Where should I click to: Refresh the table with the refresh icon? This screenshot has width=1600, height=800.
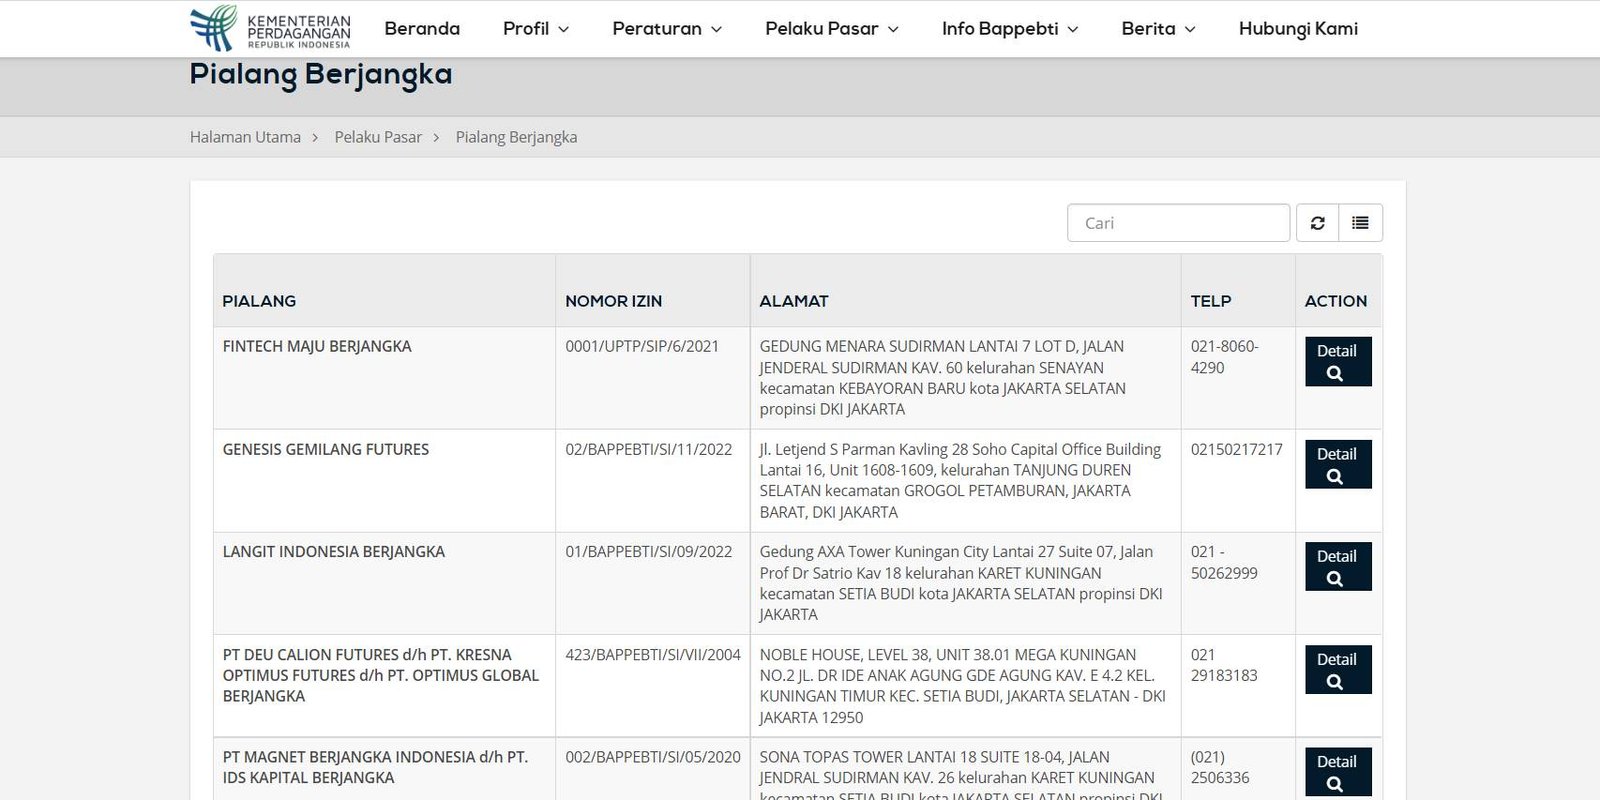(1317, 223)
